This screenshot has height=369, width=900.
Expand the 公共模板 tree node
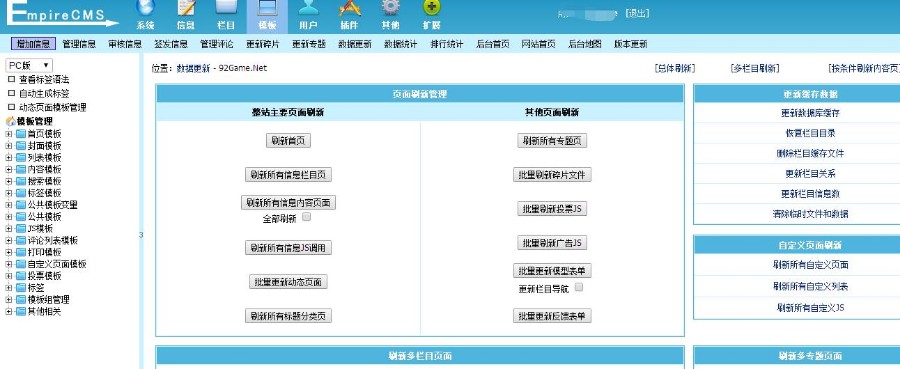pos(9,216)
